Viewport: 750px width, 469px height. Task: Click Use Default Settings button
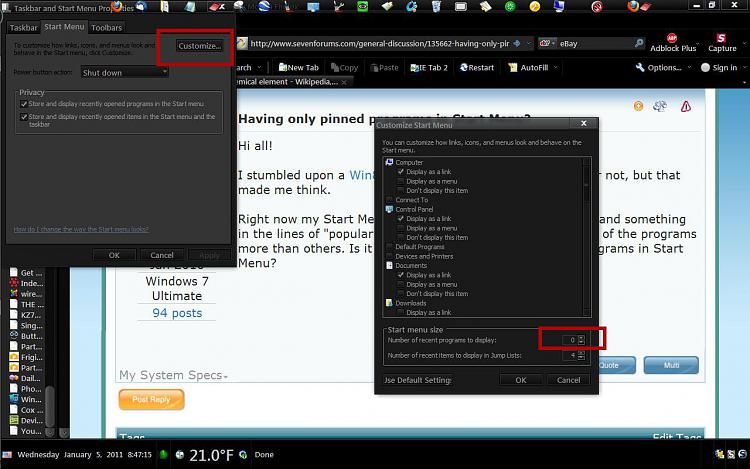(x=418, y=380)
